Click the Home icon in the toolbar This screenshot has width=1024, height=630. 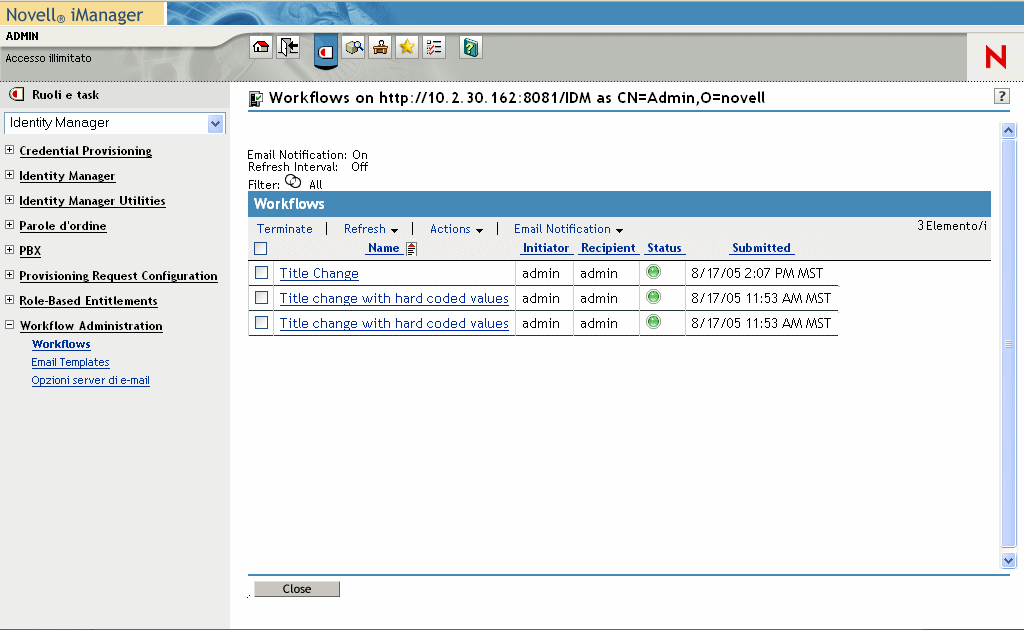261,47
